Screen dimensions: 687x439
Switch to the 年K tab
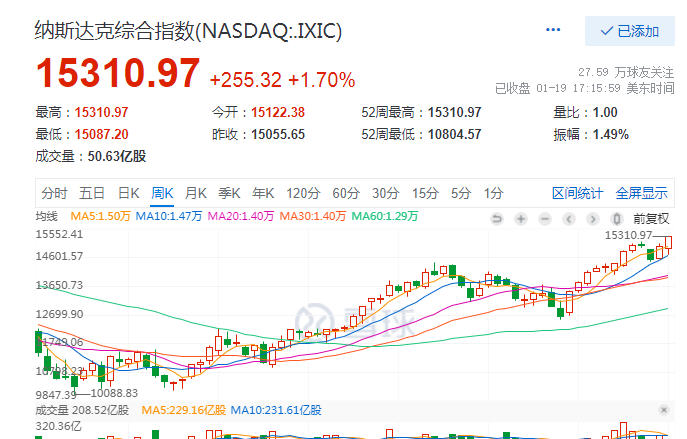tap(263, 193)
